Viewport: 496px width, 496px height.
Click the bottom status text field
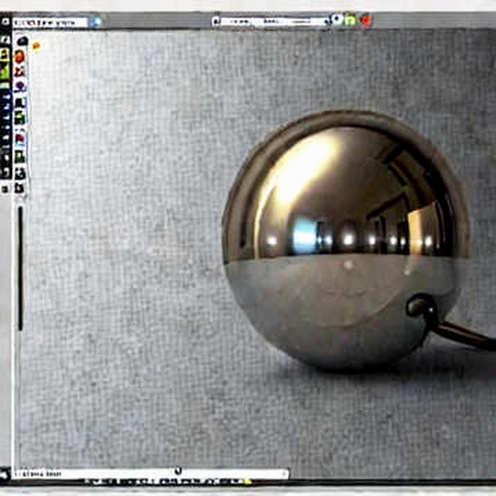coord(151,473)
